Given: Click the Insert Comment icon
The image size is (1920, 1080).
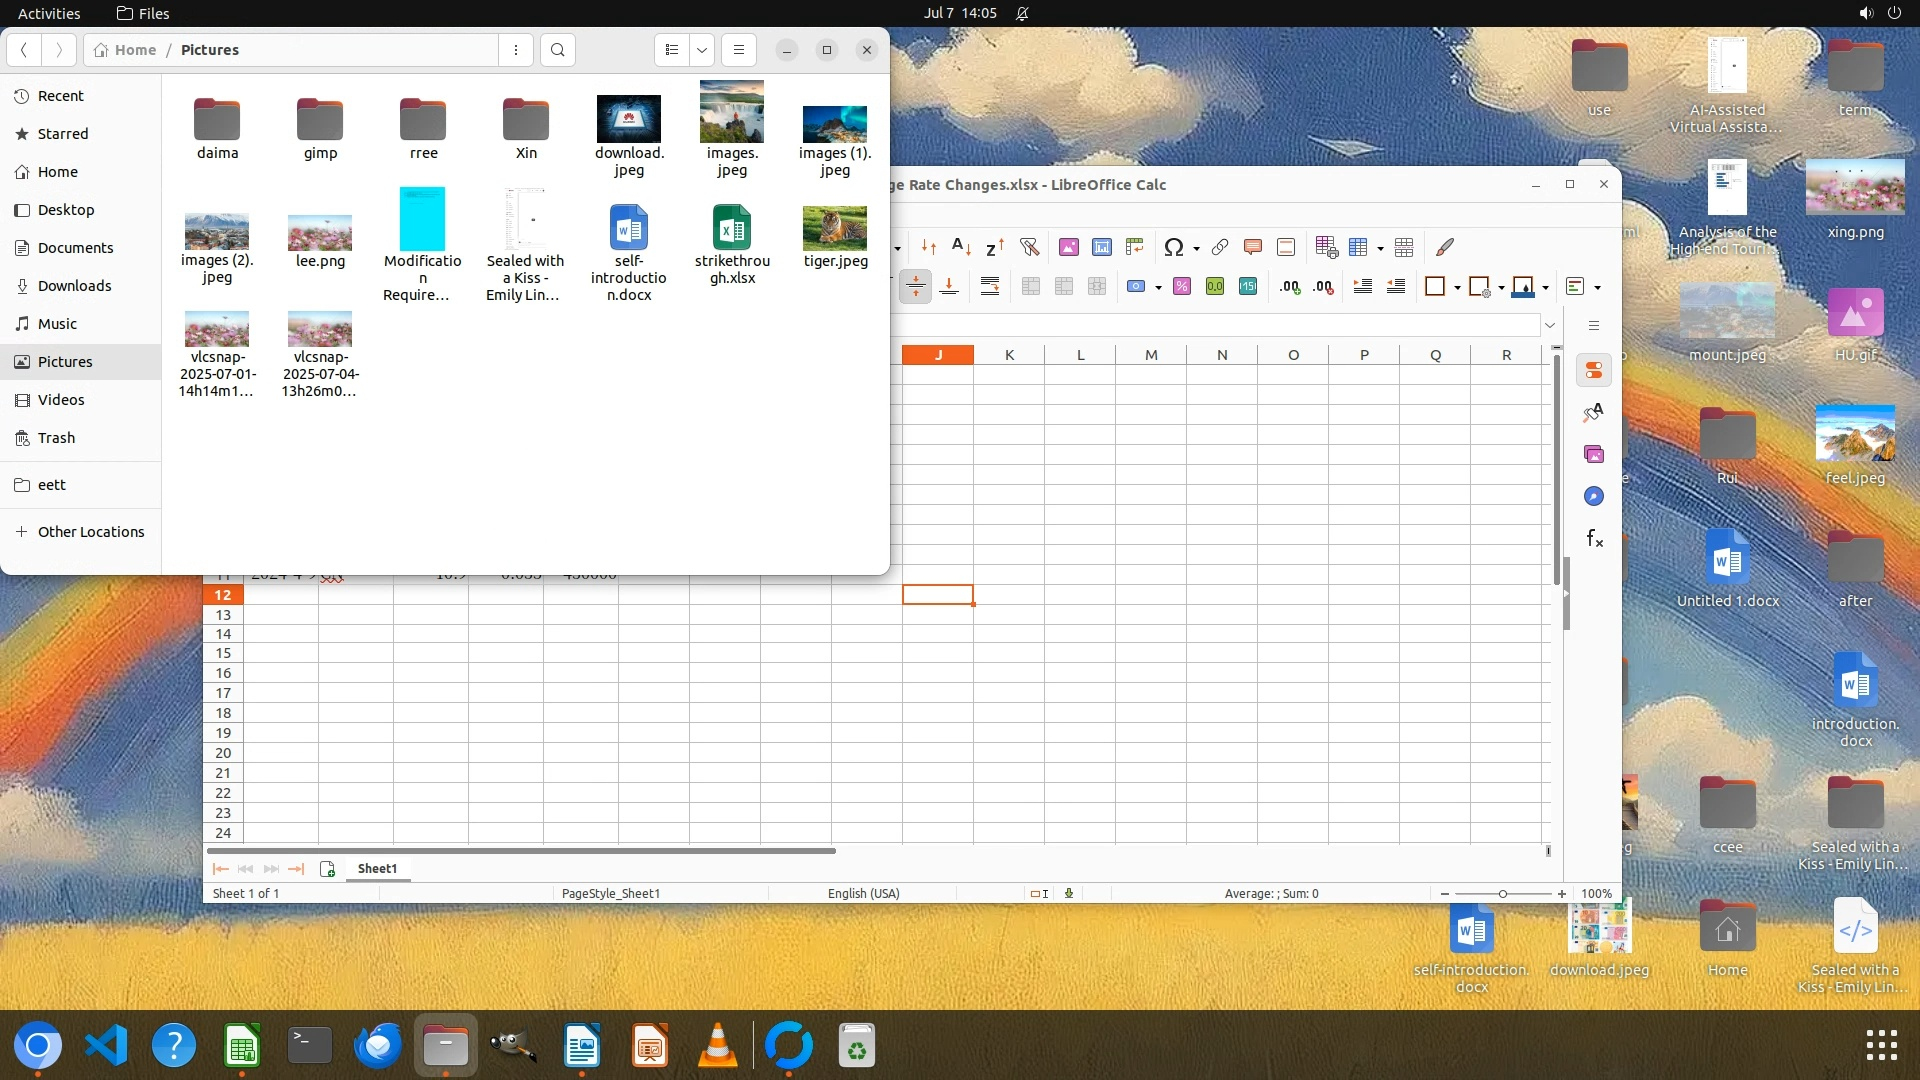Looking at the screenshot, I should (1253, 247).
